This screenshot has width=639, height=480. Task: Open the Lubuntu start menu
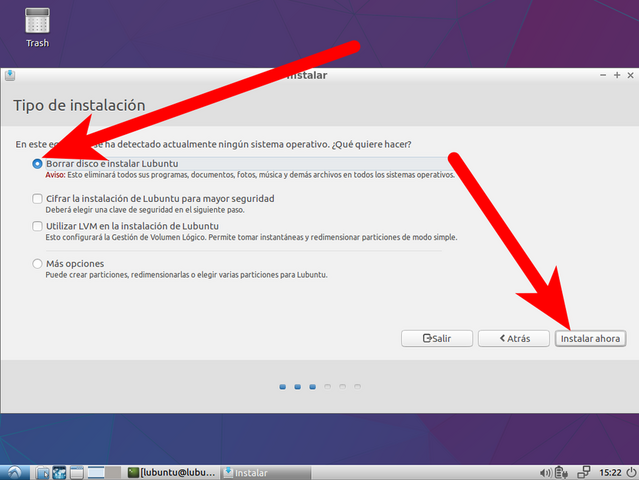pyautogui.click(x=15, y=473)
